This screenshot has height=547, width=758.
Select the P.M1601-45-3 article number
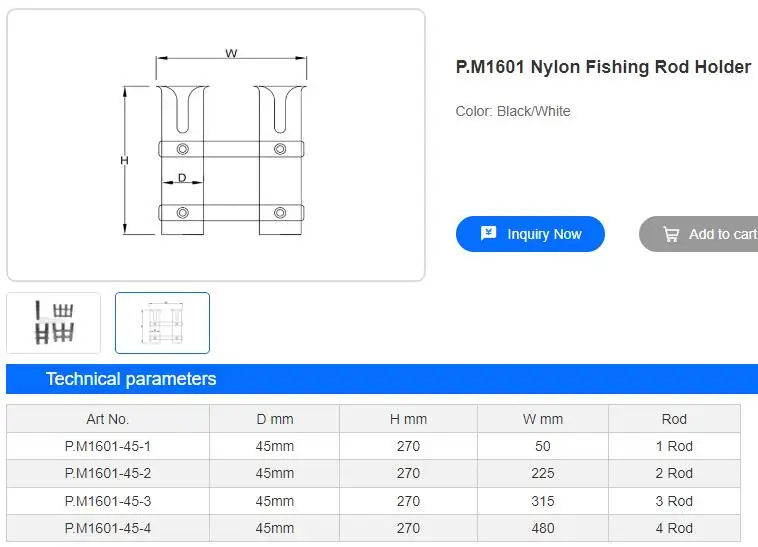(108, 501)
